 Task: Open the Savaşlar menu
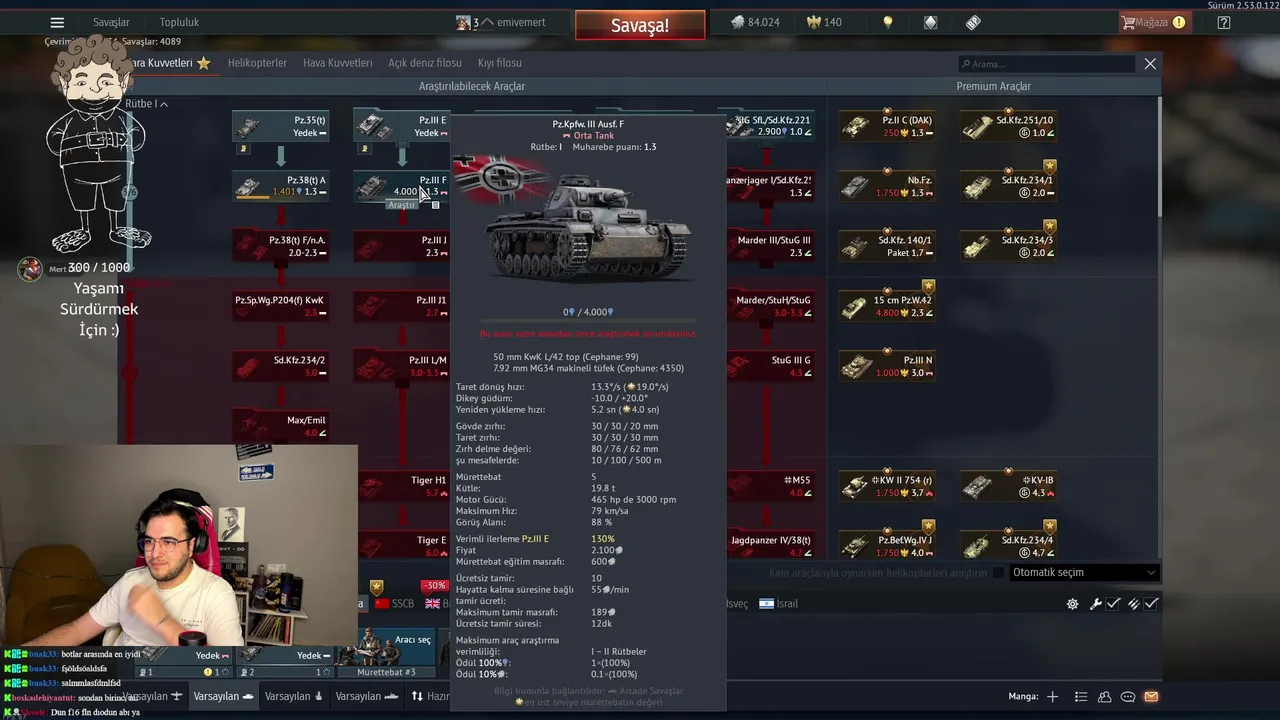click(x=111, y=22)
